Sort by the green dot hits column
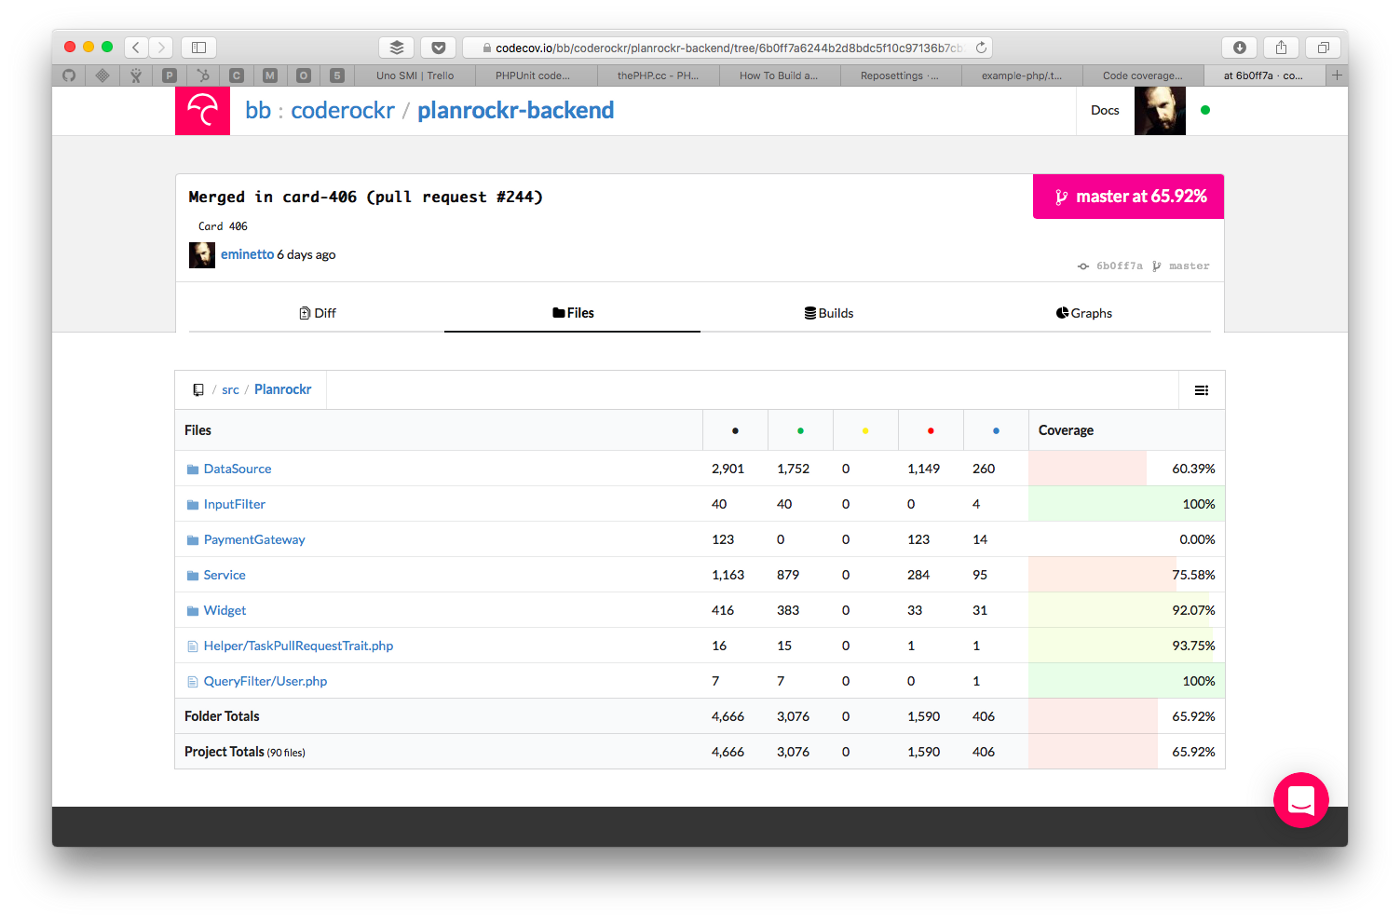This screenshot has width=1400, height=921. click(800, 431)
